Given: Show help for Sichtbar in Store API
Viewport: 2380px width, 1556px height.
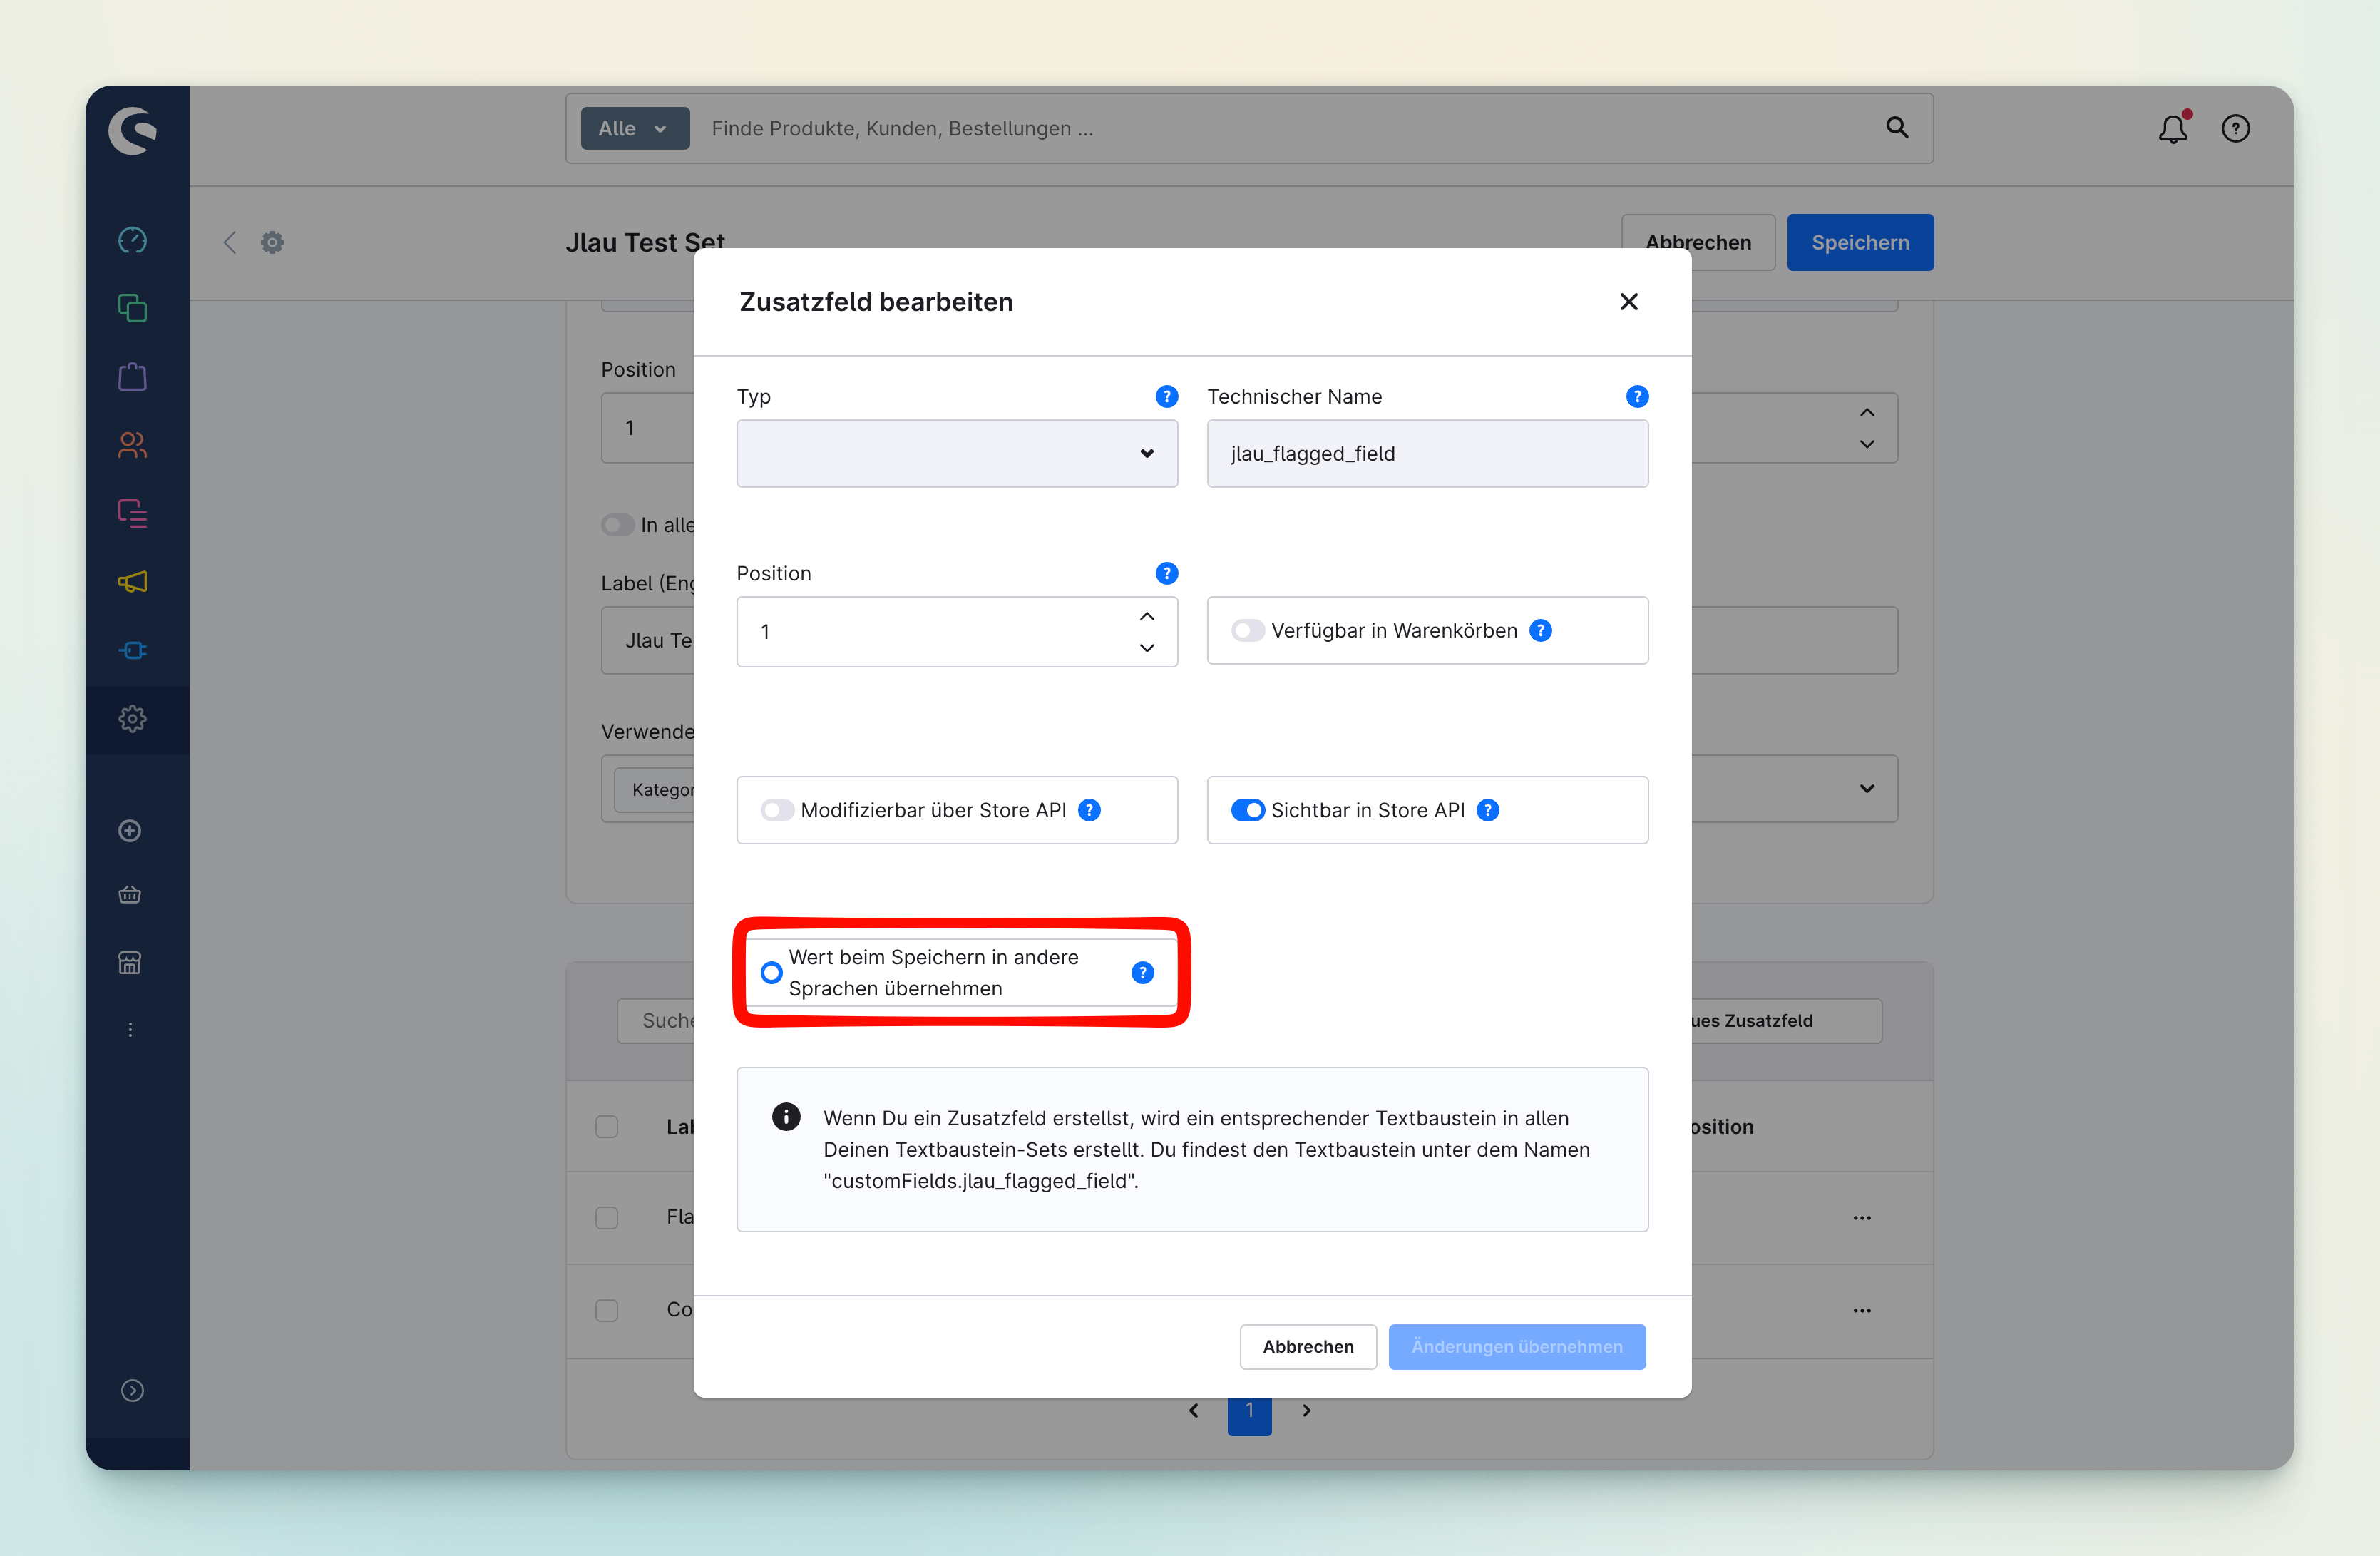Looking at the screenshot, I should tap(1488, 811).
